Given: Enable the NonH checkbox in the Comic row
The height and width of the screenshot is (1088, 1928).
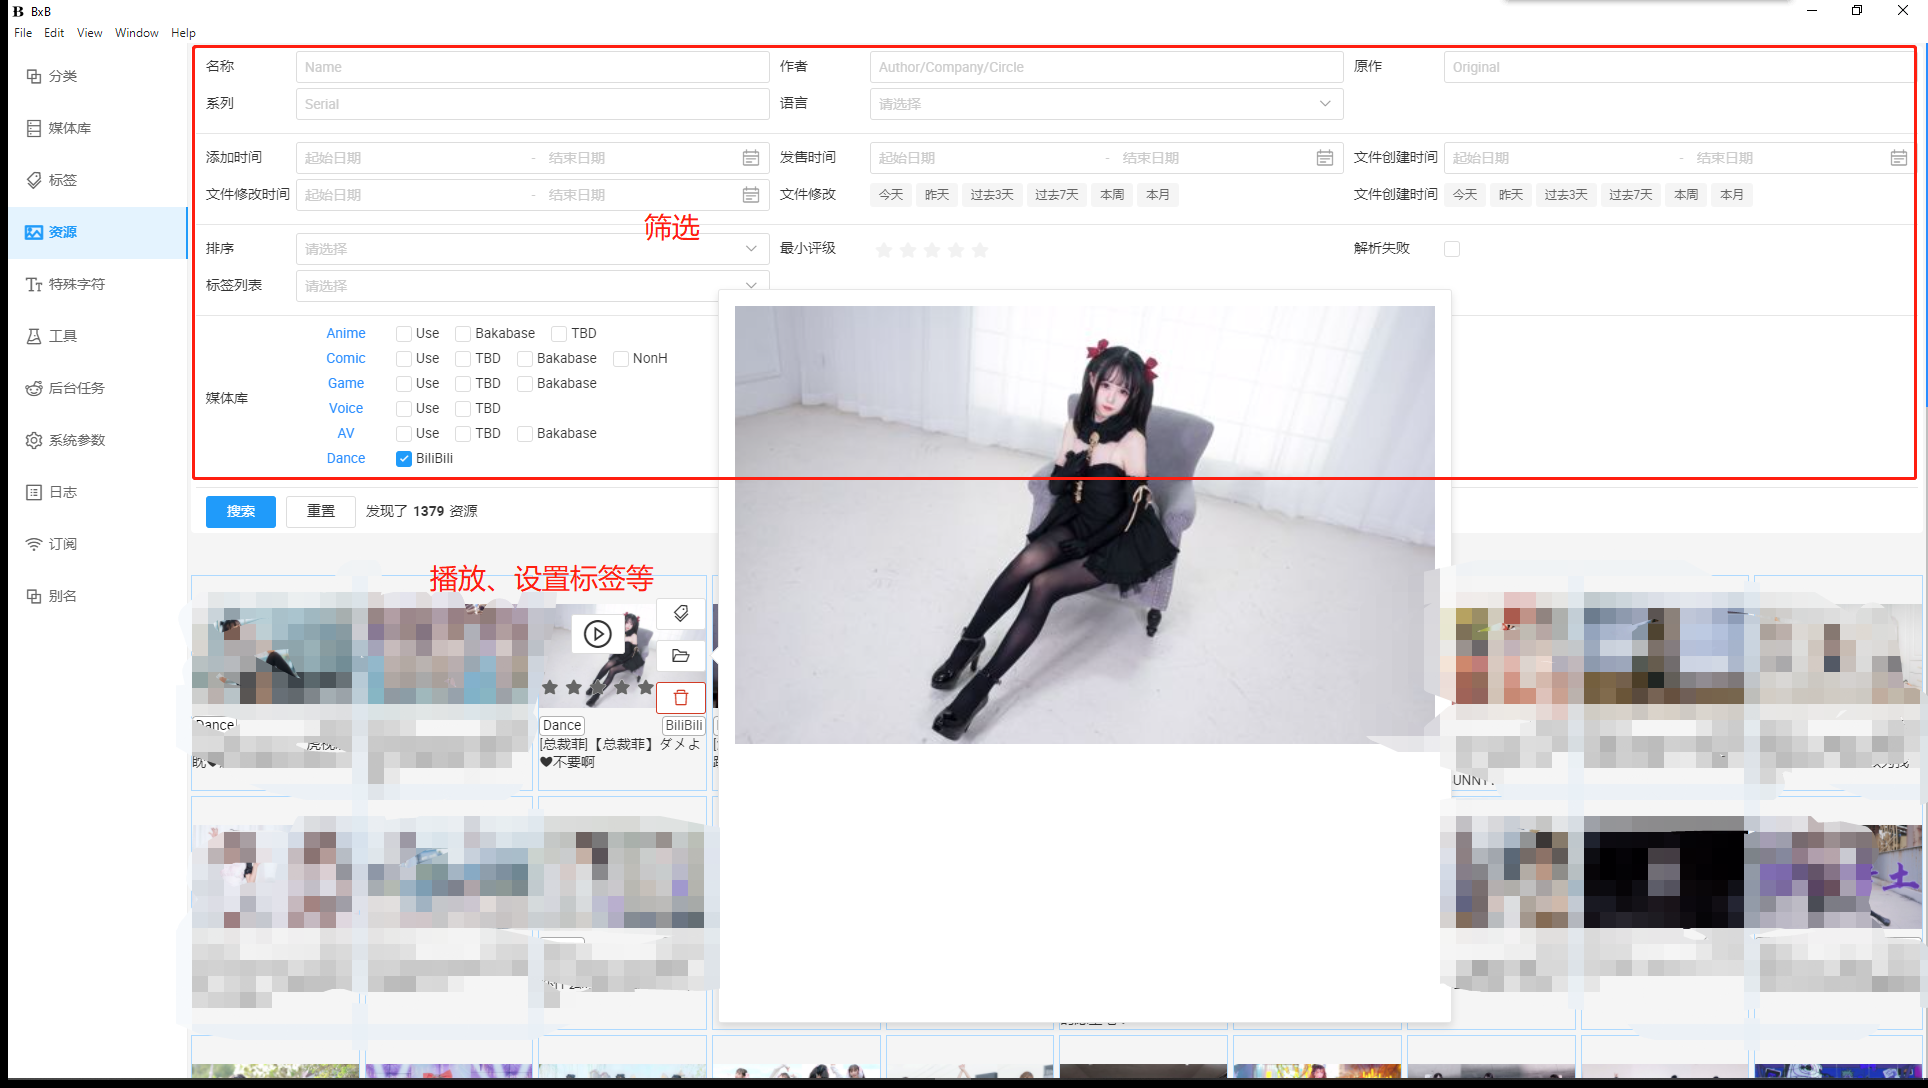Looking at the screenshot, I should pos(621,359).
